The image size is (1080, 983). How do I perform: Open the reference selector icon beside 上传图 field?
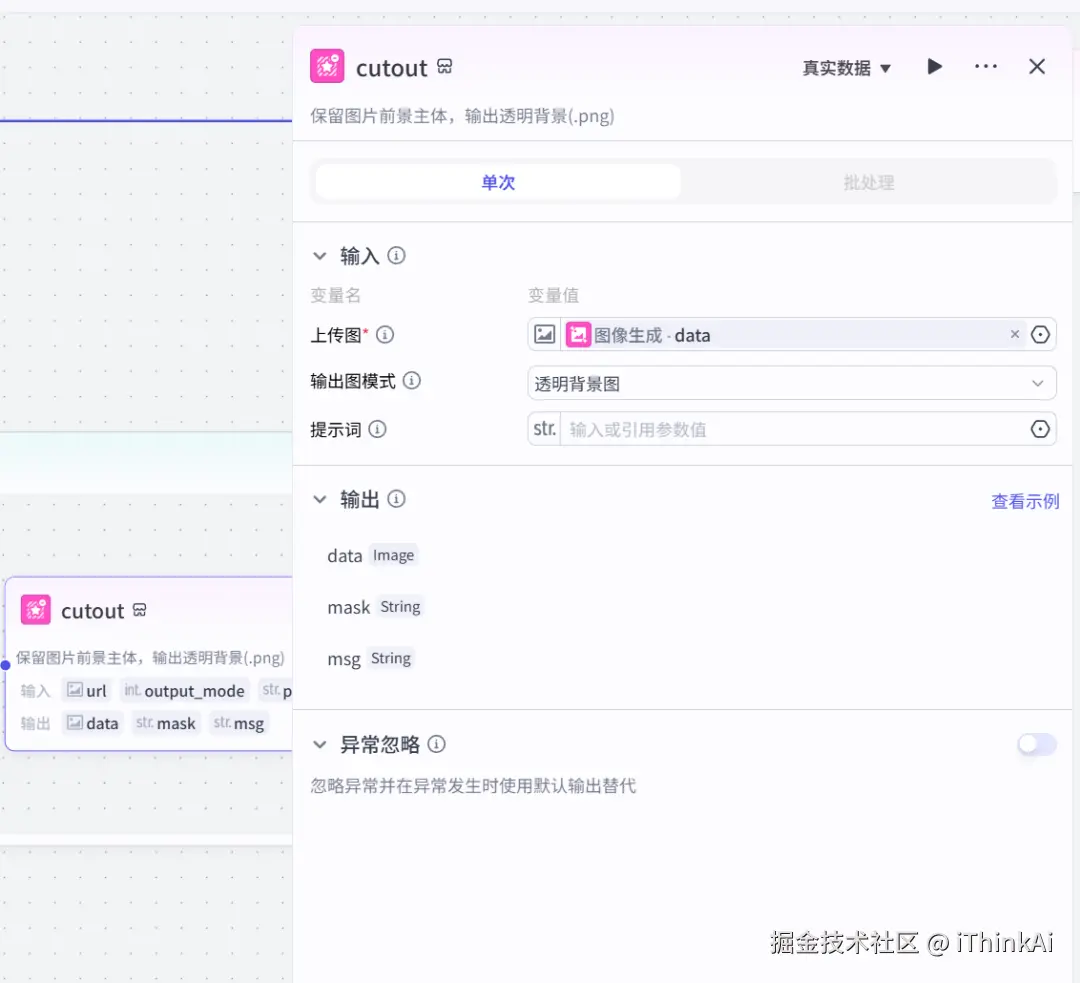coord(1040,334)
